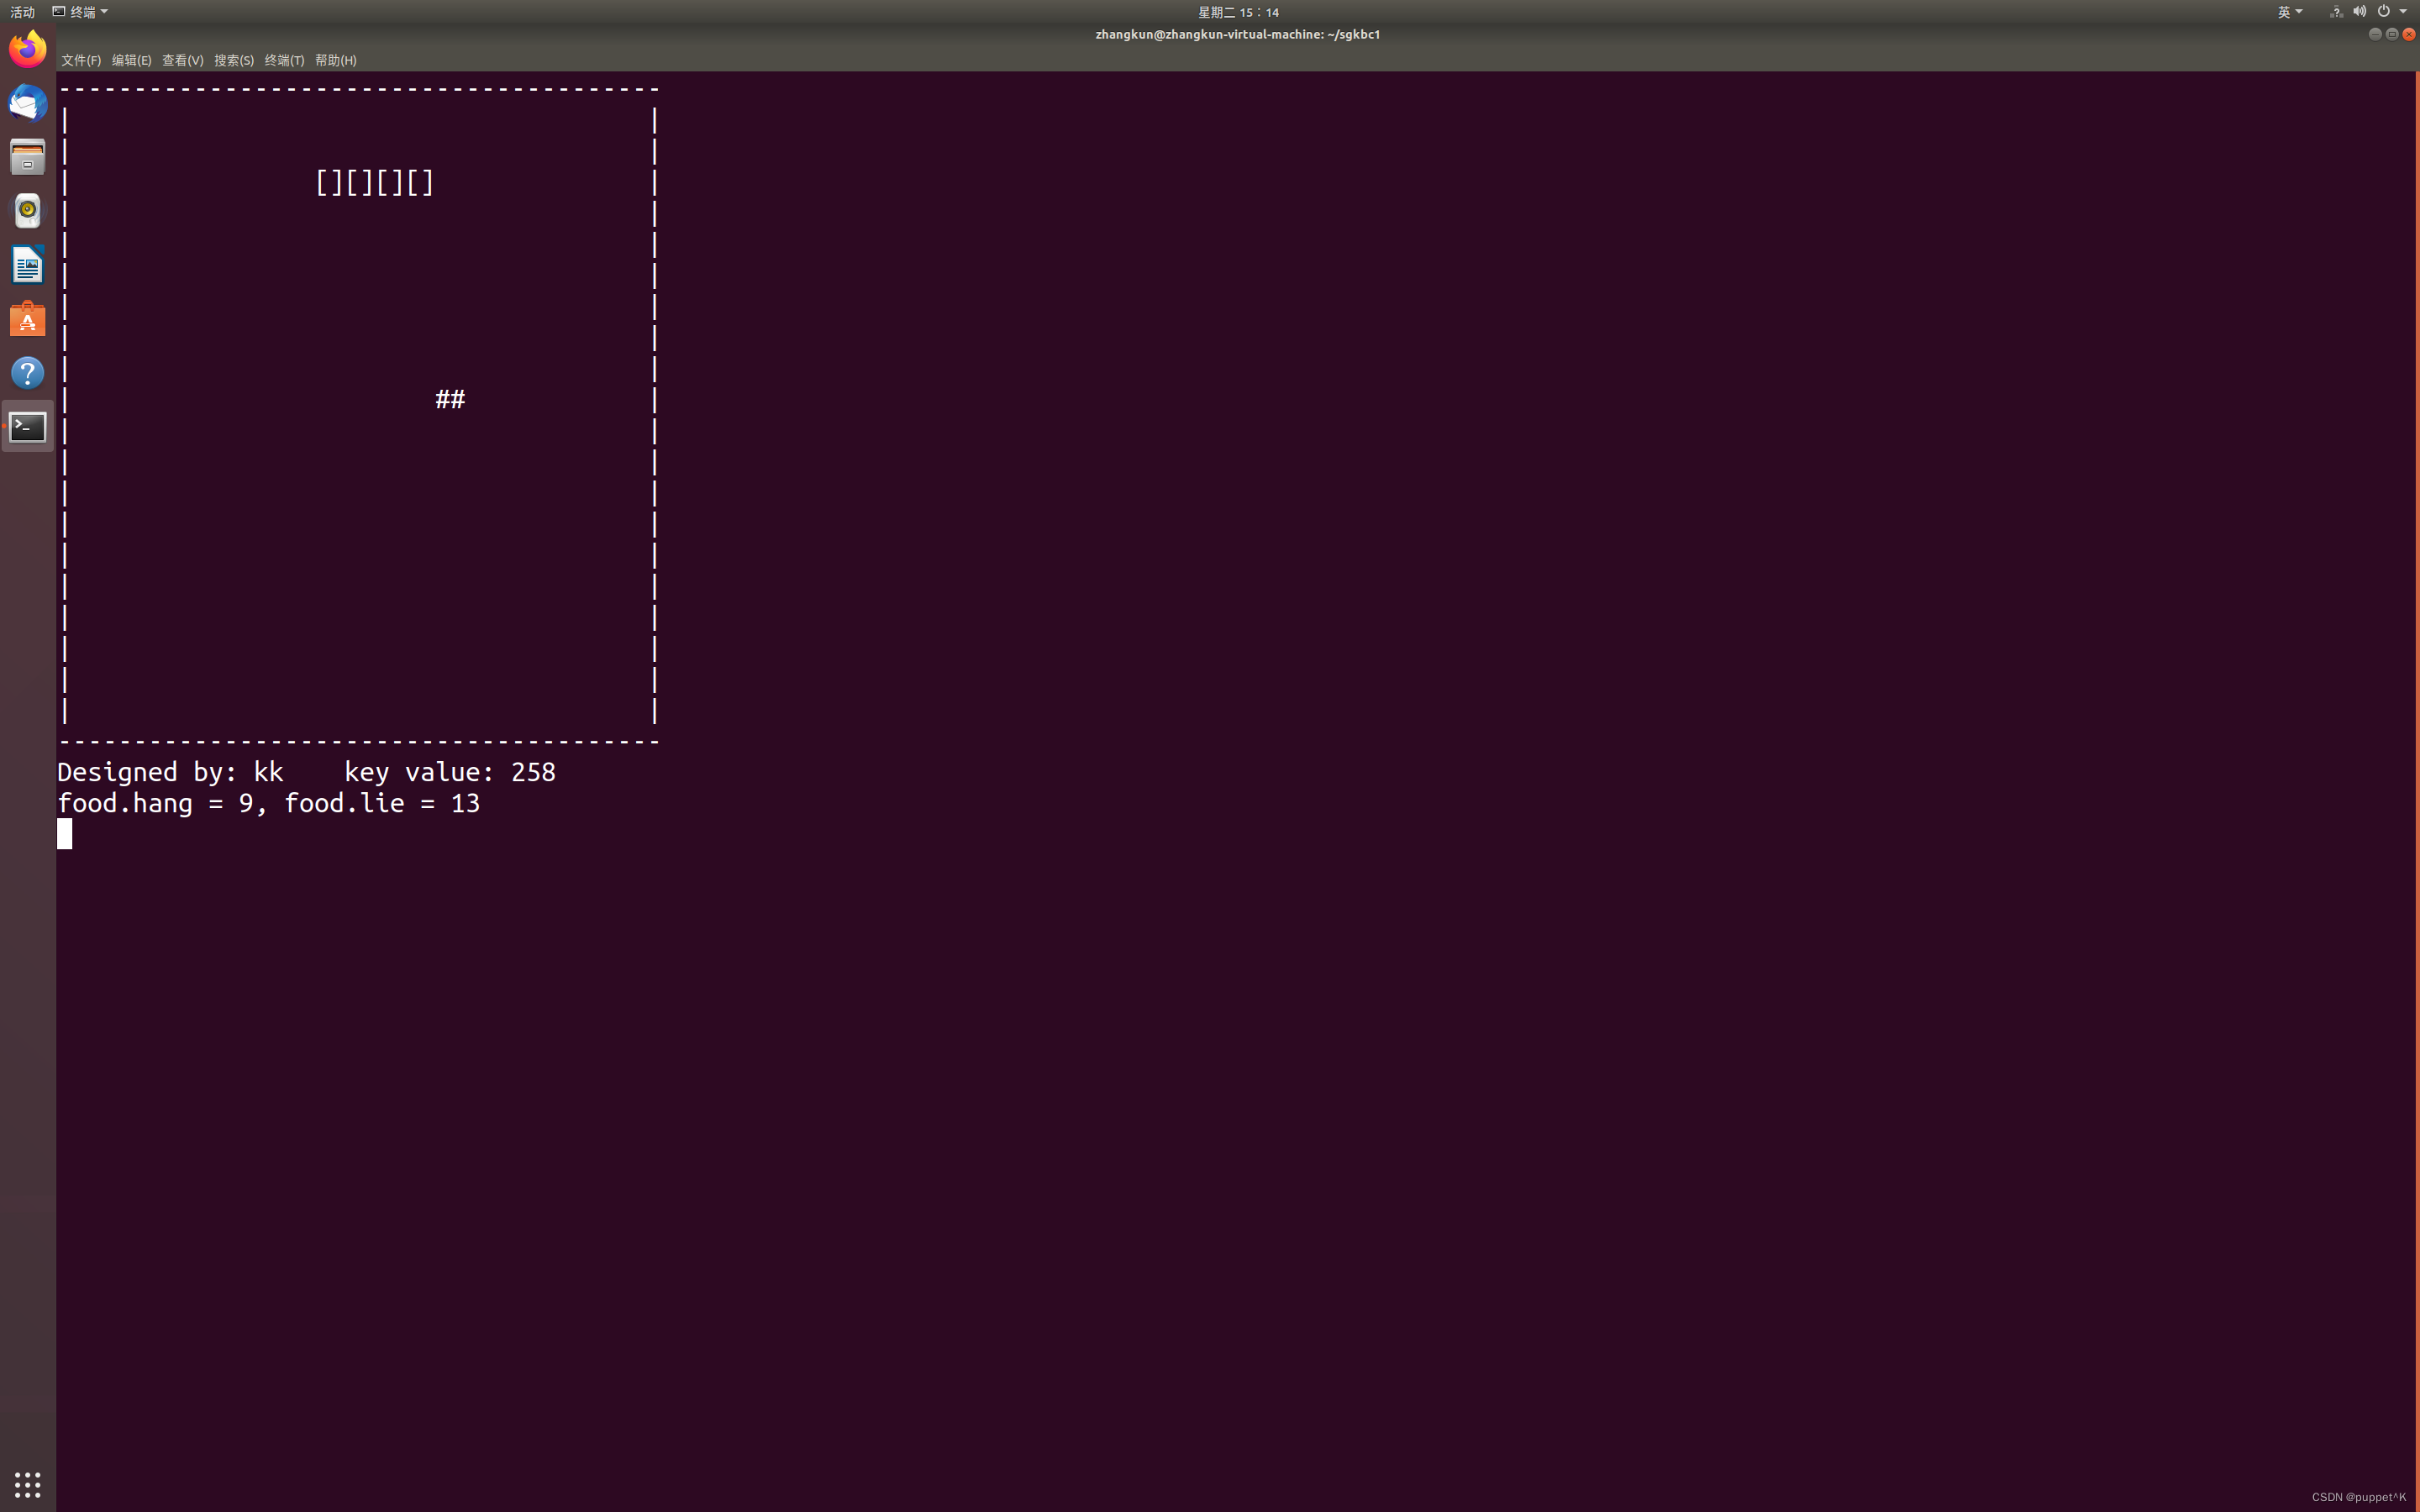Open the 文件(F) menu
This screenshot has height=1512, width=2420.
tap(81, 60)
